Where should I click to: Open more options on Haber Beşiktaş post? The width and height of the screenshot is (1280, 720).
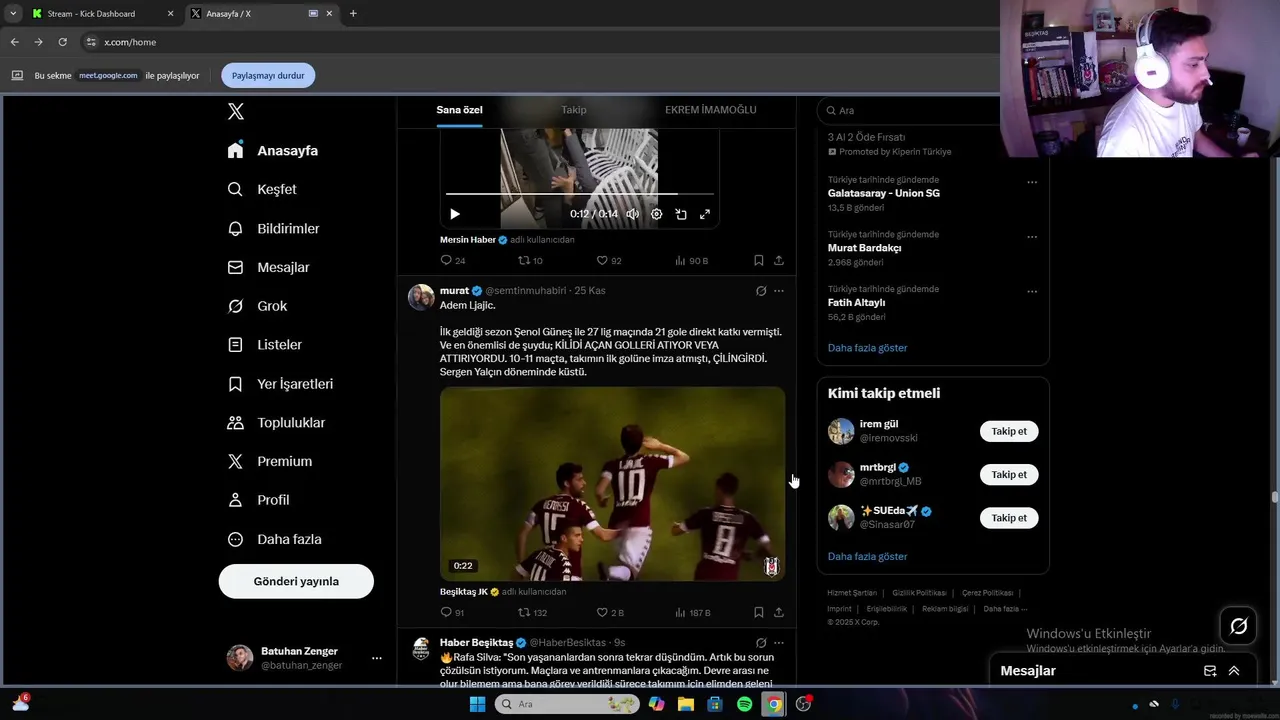(x=779, y=643)
